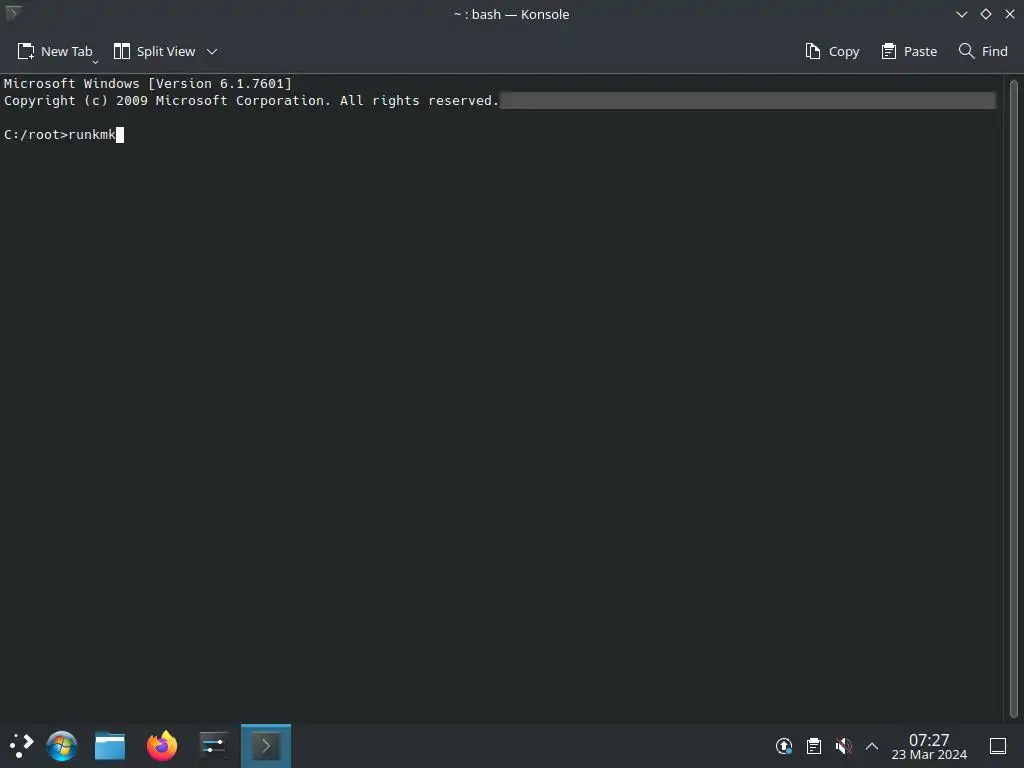Click the Paste toolbar button

pyautogui.click(x=908, y=52)
